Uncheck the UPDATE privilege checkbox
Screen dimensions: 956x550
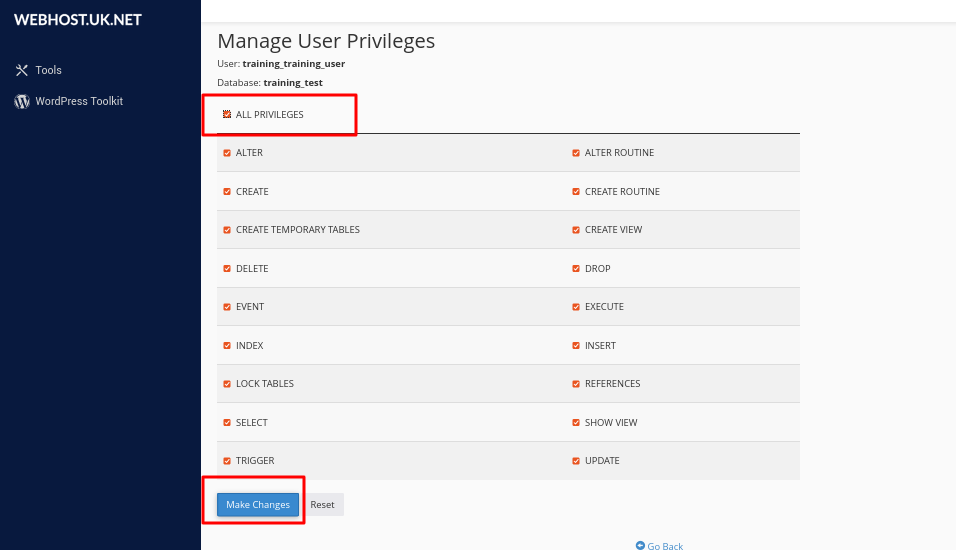(x=576, y=461)
